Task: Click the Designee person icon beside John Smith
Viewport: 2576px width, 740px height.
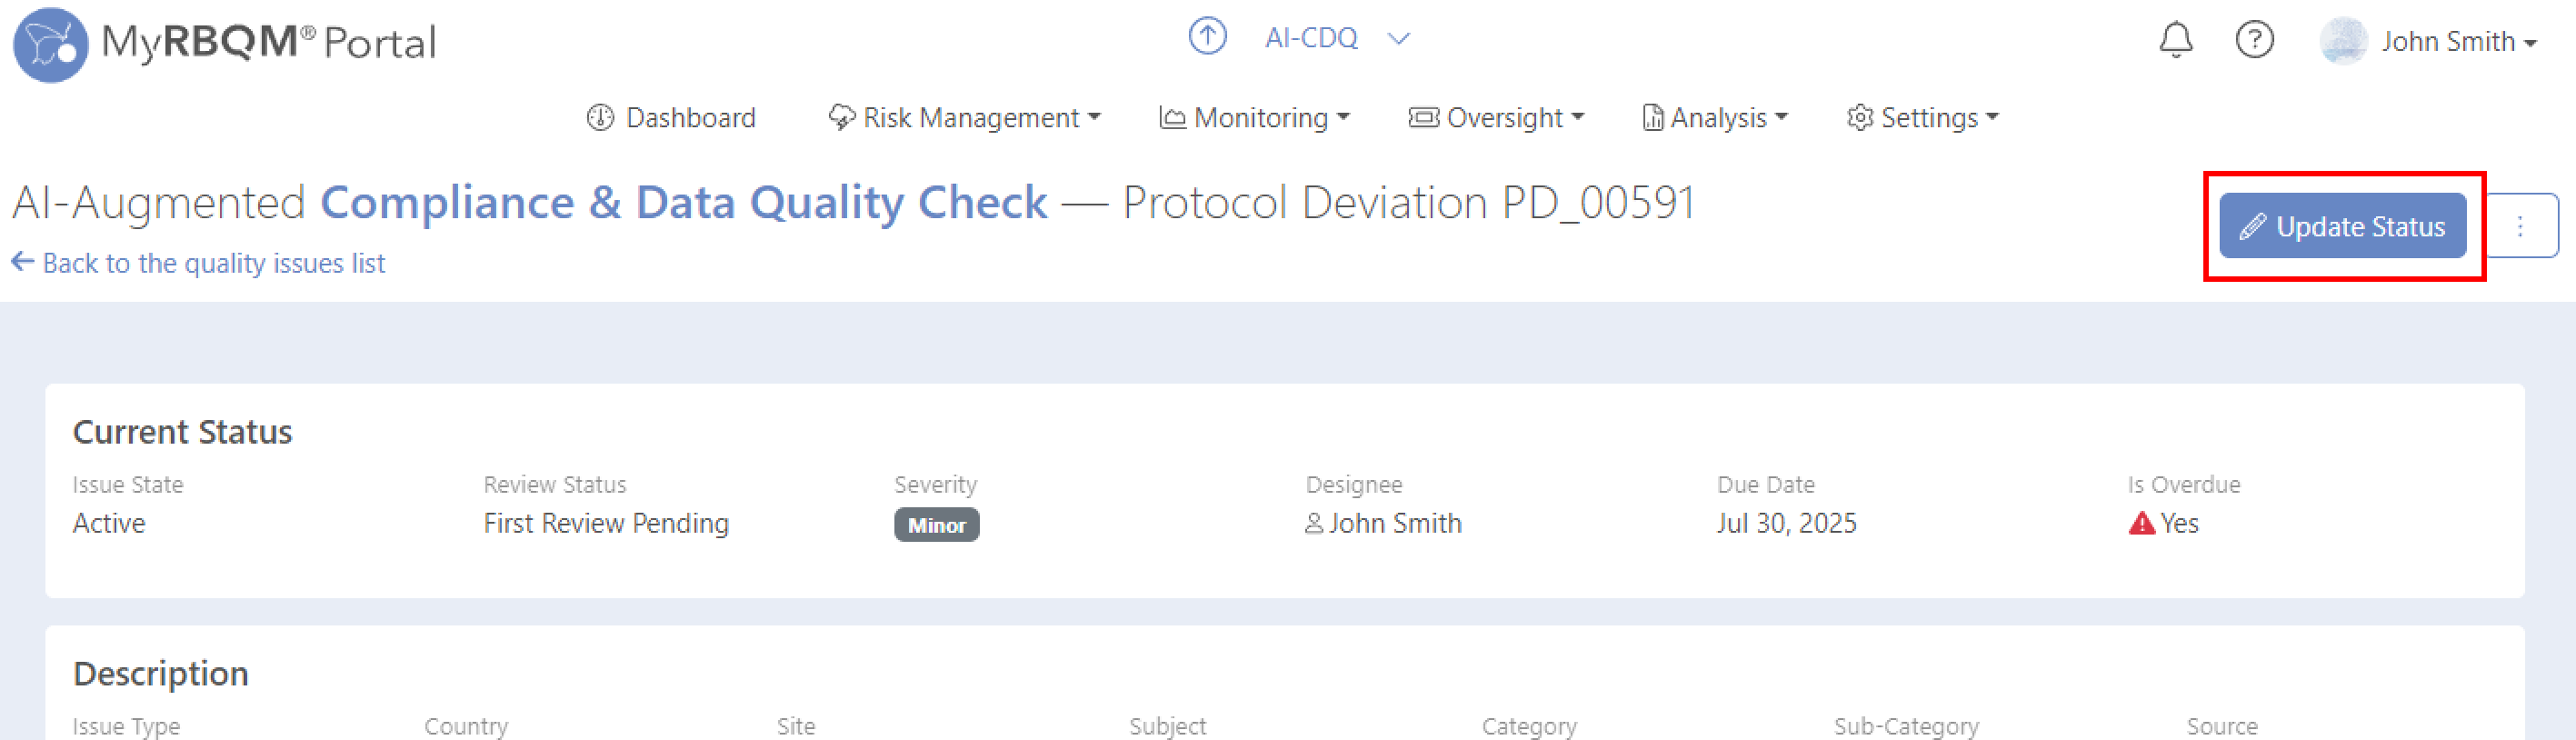Action: [1314, 523]
